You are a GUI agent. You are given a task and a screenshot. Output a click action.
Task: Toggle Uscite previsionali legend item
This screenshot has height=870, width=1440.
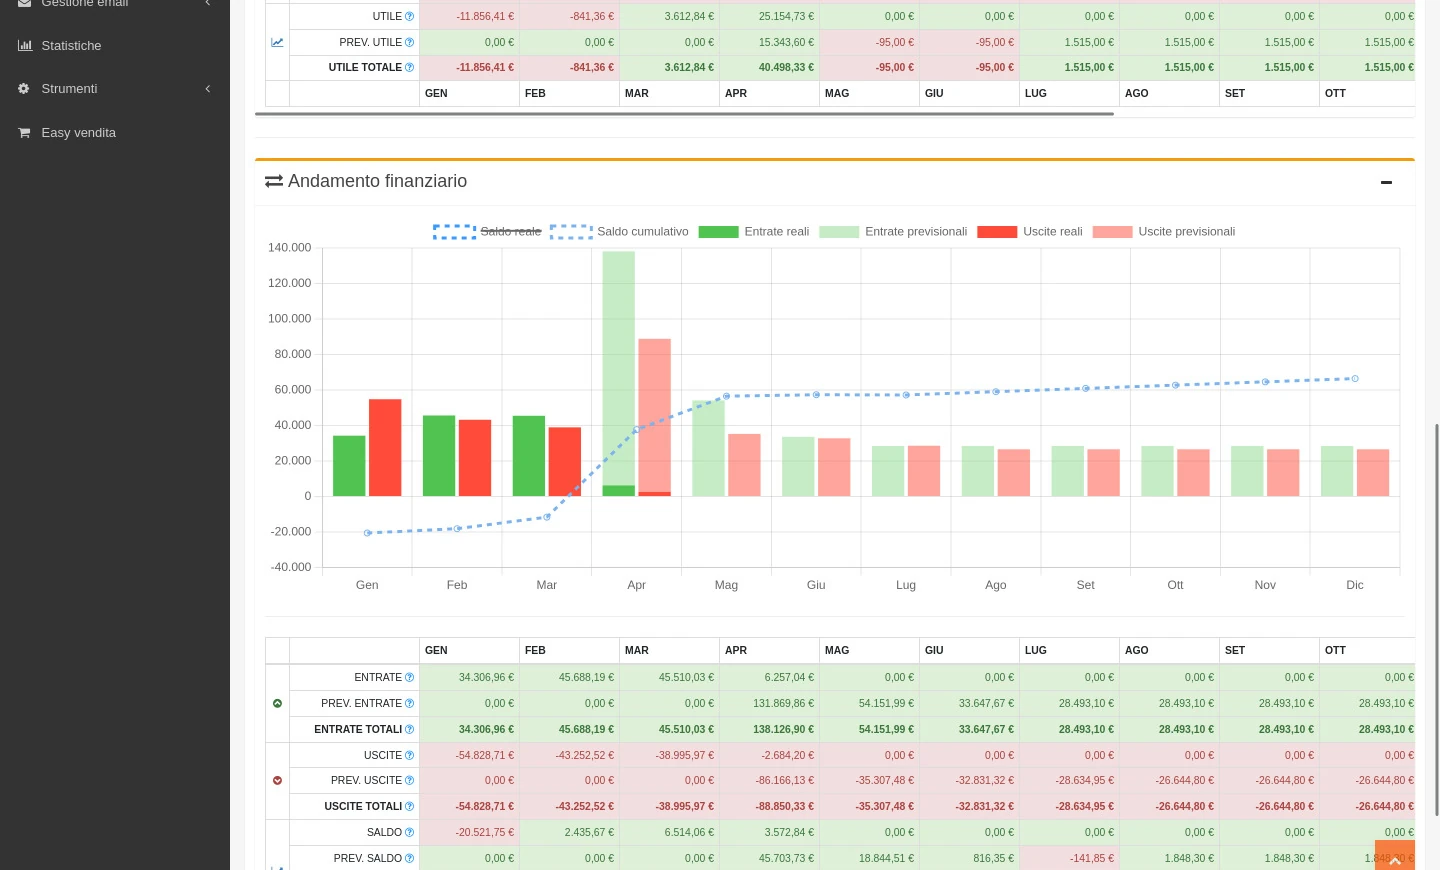(x=1164, y=232)
